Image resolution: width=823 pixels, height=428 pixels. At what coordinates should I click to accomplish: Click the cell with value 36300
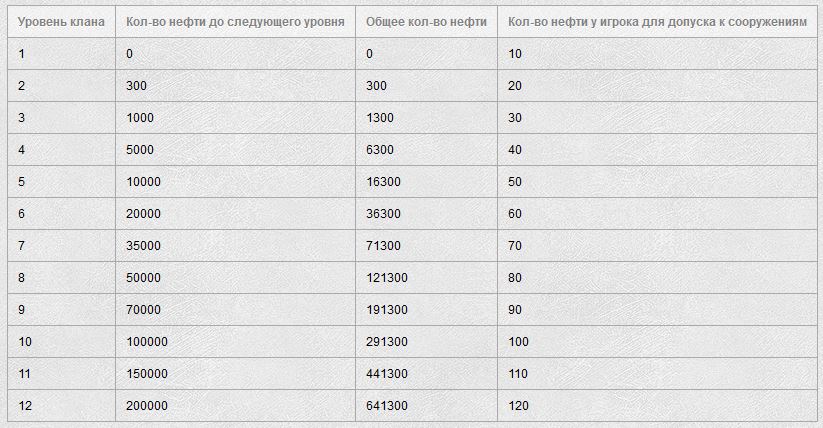426,213
